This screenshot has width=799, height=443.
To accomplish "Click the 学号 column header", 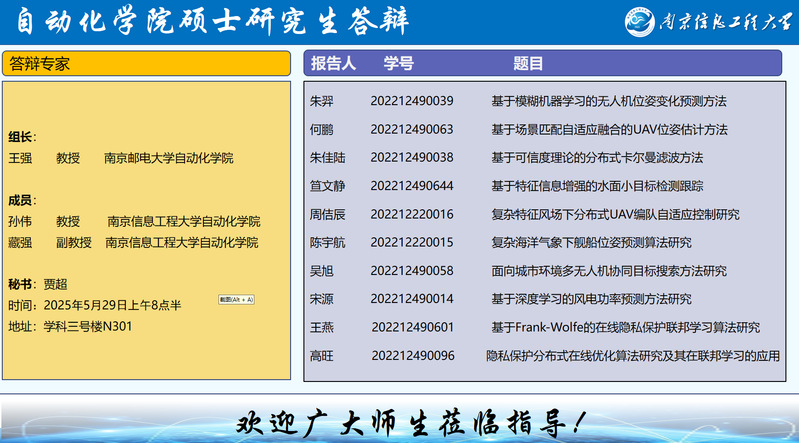I will (x=398, y=64).
